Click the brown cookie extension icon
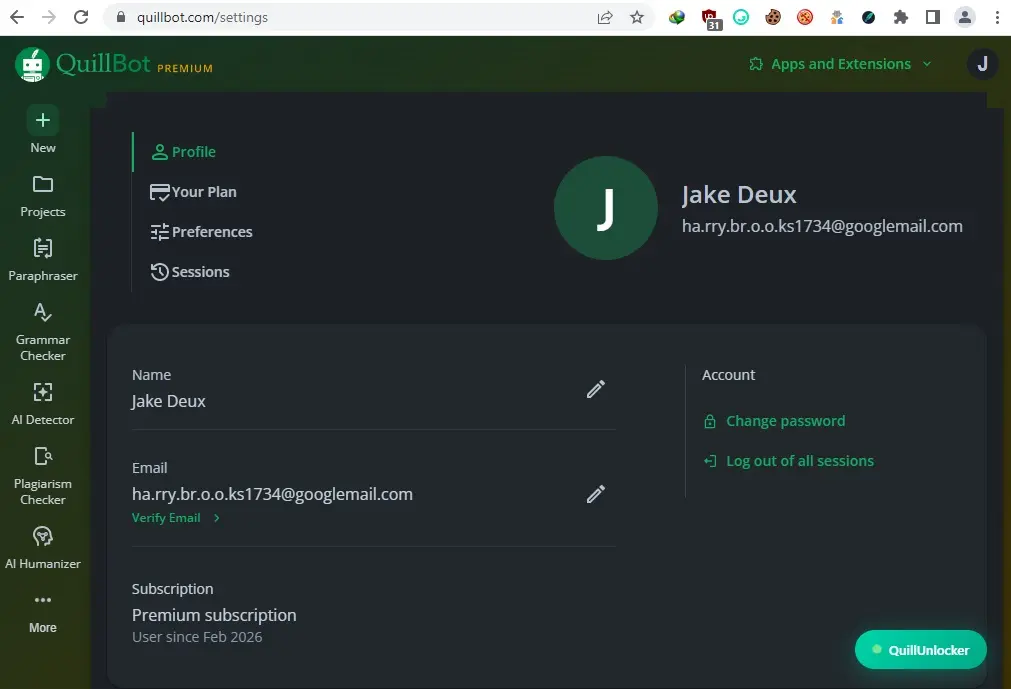 [x=773, y=17]
